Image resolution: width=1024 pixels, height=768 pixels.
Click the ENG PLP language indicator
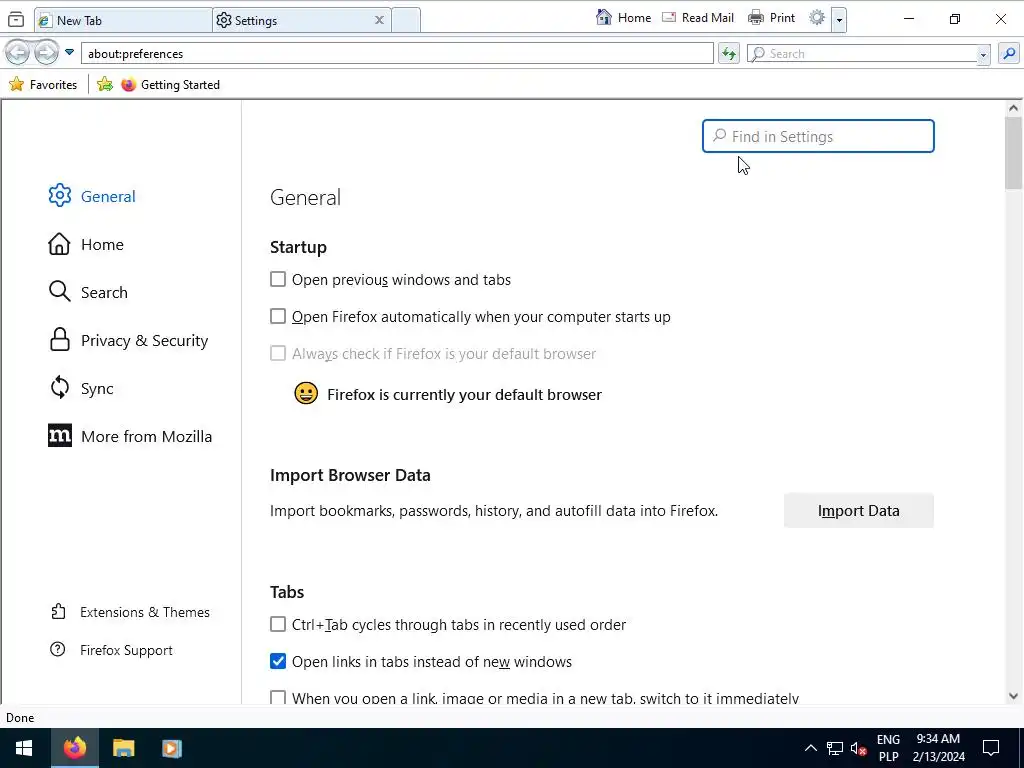point(888,748)
